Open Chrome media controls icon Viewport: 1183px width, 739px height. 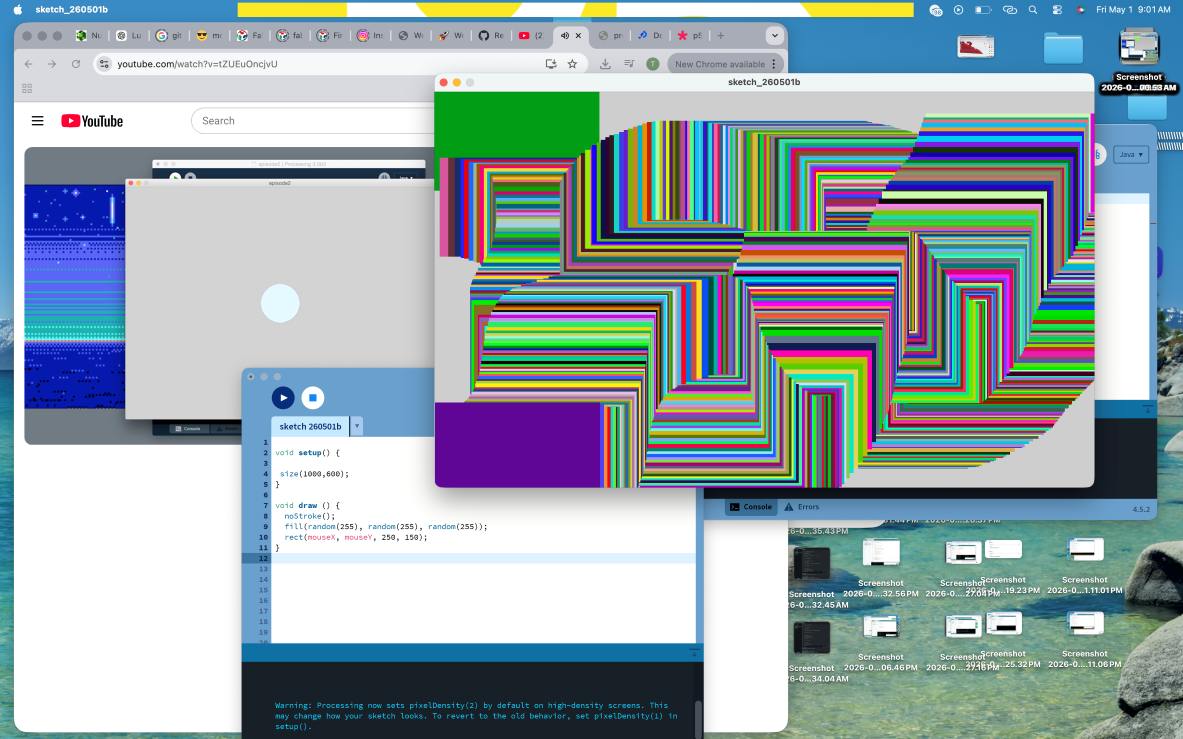point(628,64)
